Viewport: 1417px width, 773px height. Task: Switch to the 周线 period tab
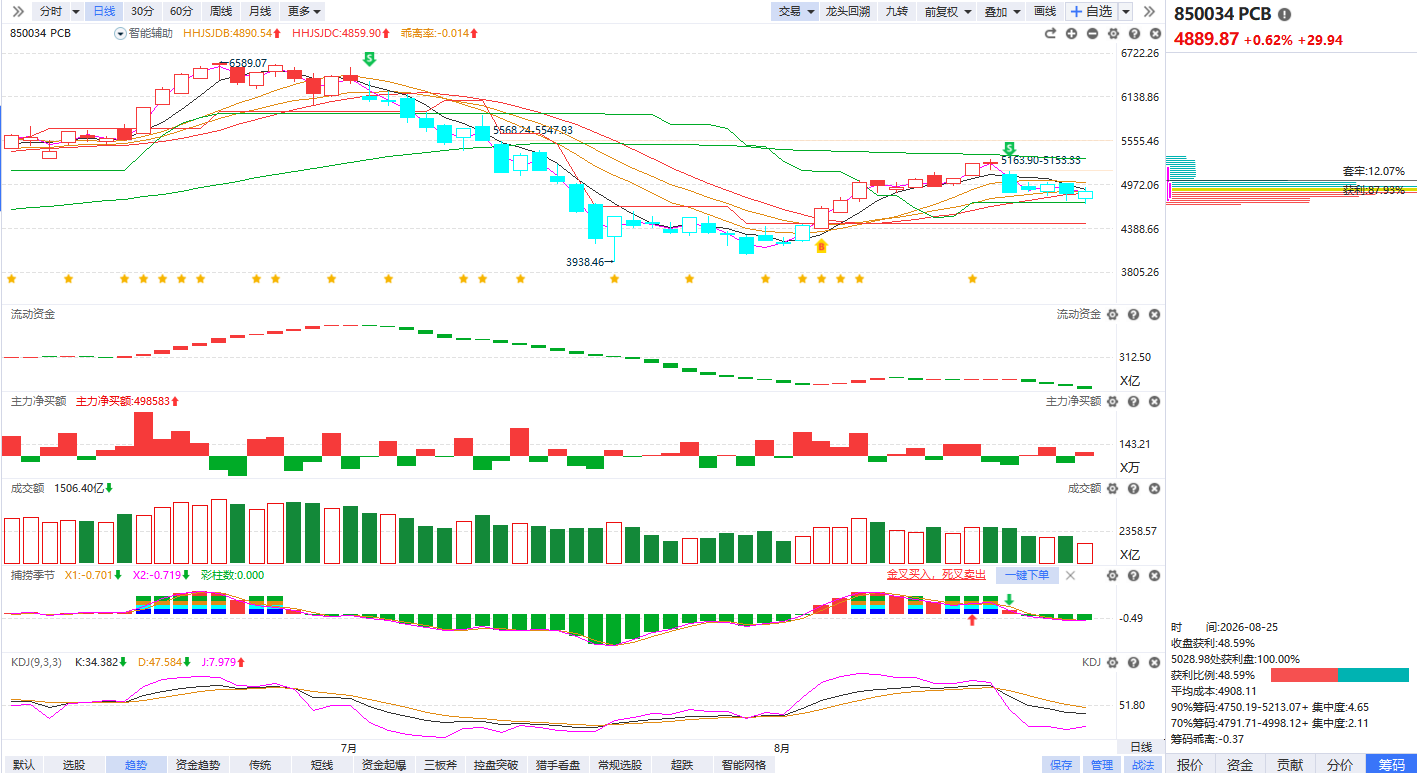coord(220,11)
